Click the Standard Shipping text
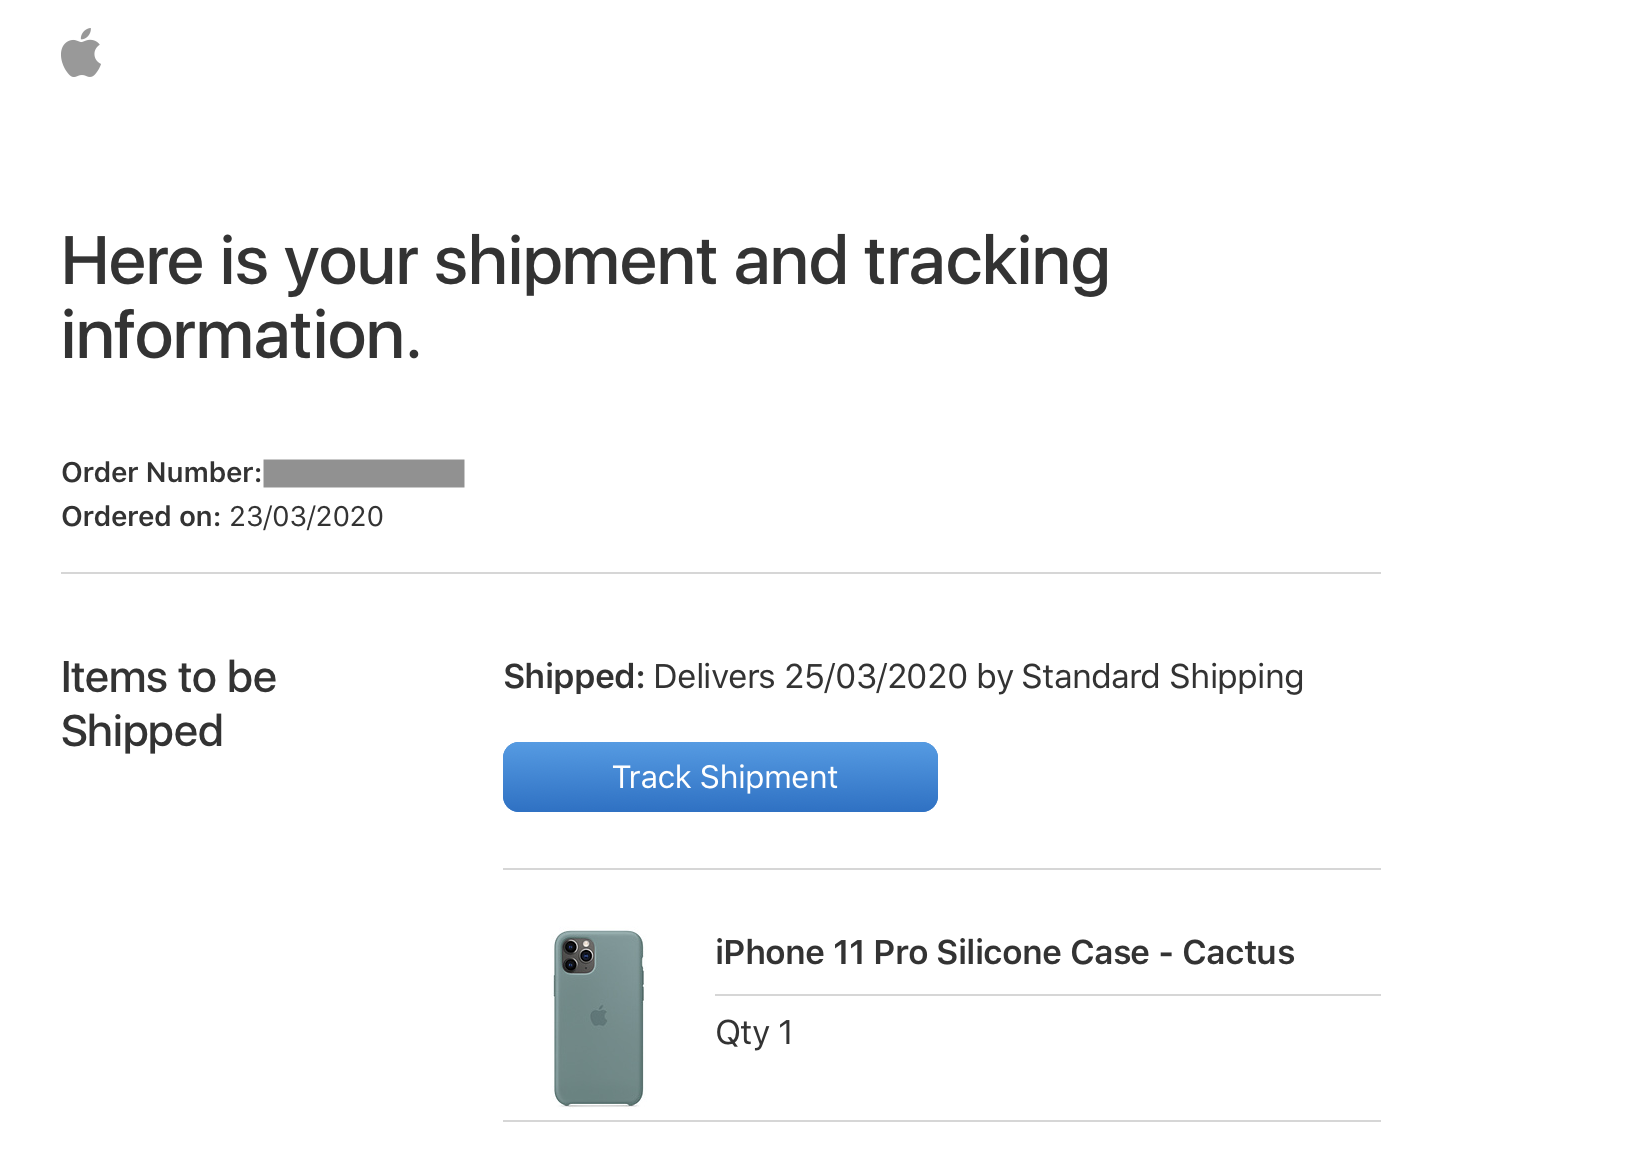This screenshot has width=1651, height=1170. point(1162,677)
